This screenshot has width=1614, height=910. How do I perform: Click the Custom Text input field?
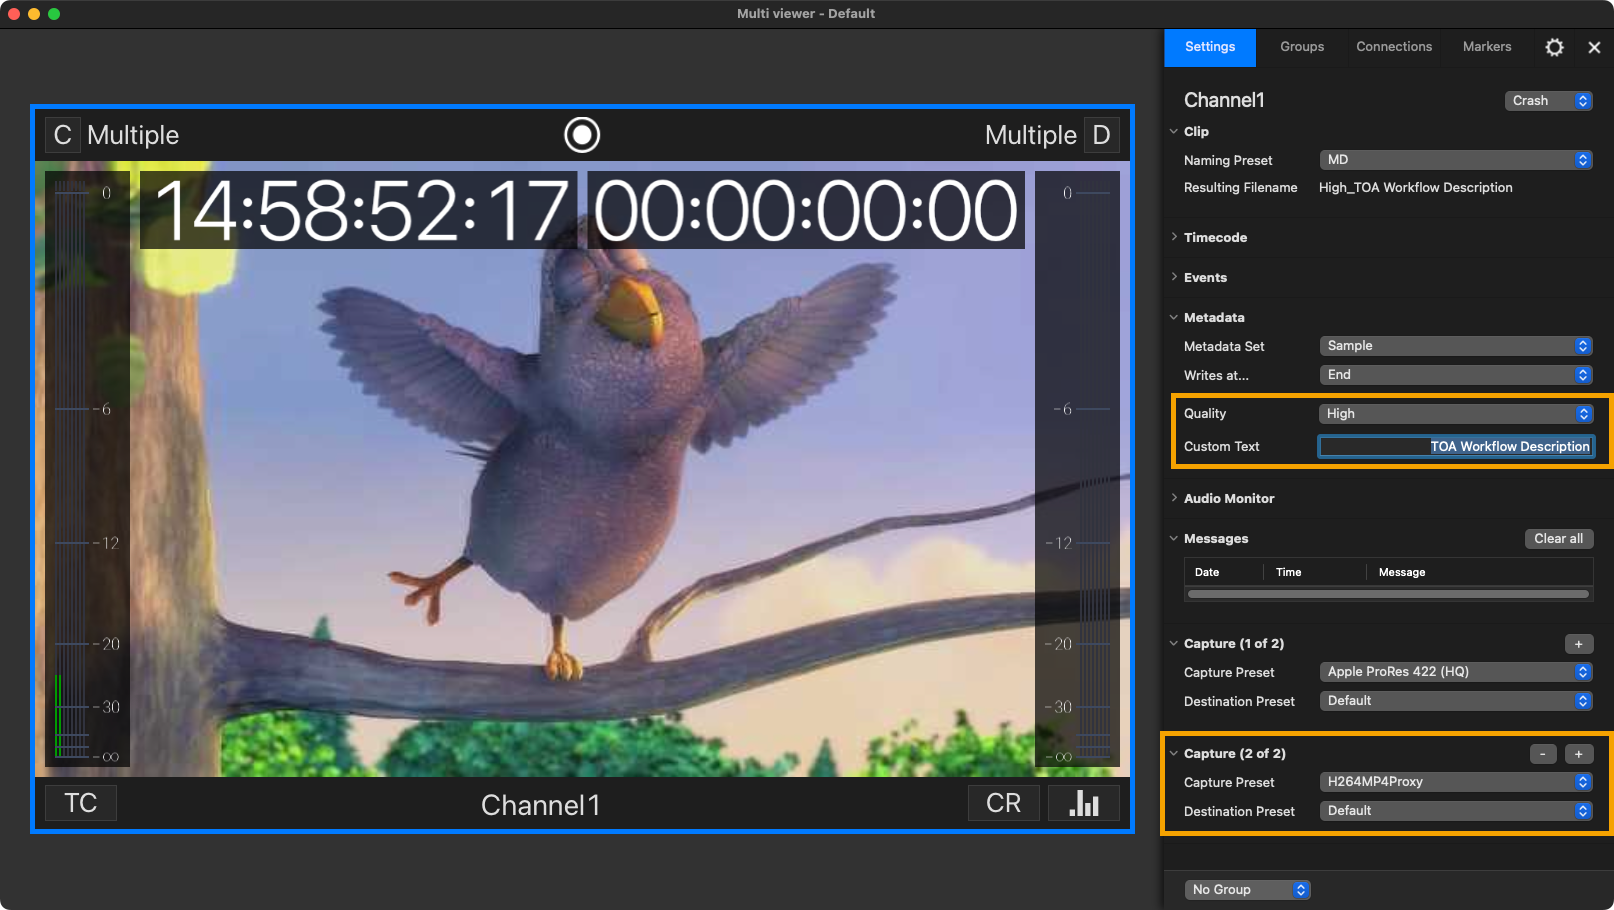pyautogui.click(x=1456, y=447)
